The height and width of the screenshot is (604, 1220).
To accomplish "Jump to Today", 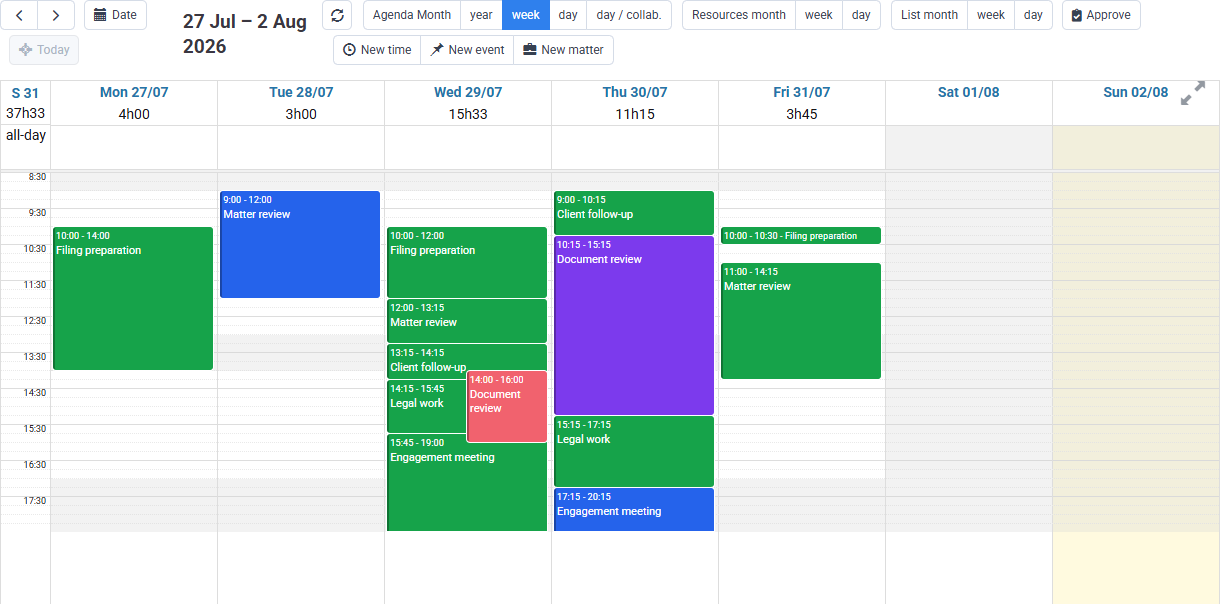I will (x=44, y=50).
